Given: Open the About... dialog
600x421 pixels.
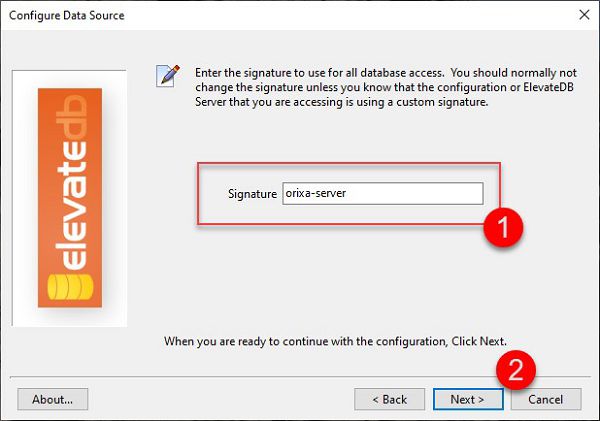Looking at the screenshot, I should [52, 399].
